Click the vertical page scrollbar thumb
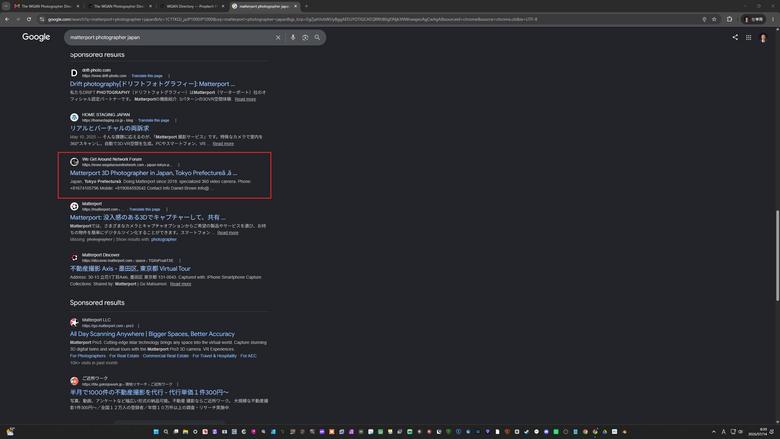This screenshot has width=780, height=439. 777,256
